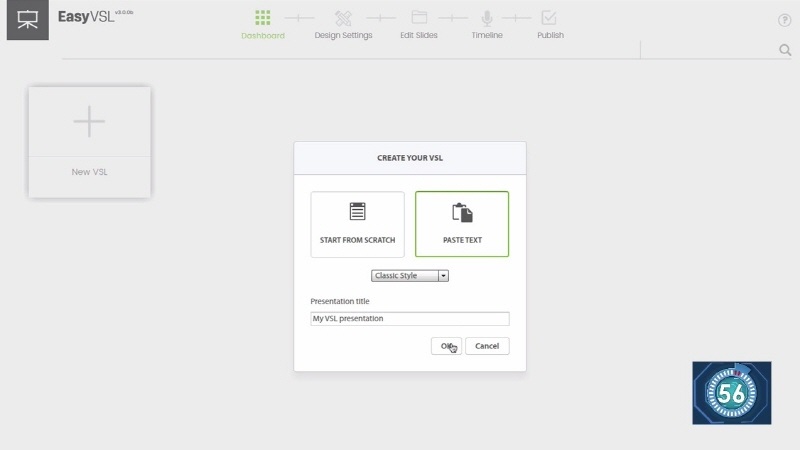Viewport: 800px width, 450px height.
Task: Select the Dashboard tab label
Action: click(263, 36)
